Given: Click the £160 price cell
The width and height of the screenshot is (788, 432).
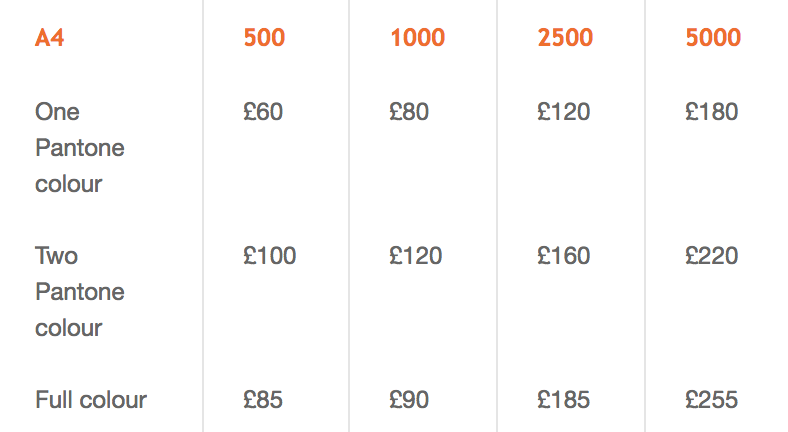Looking at the screenshot, I should 563,256.
